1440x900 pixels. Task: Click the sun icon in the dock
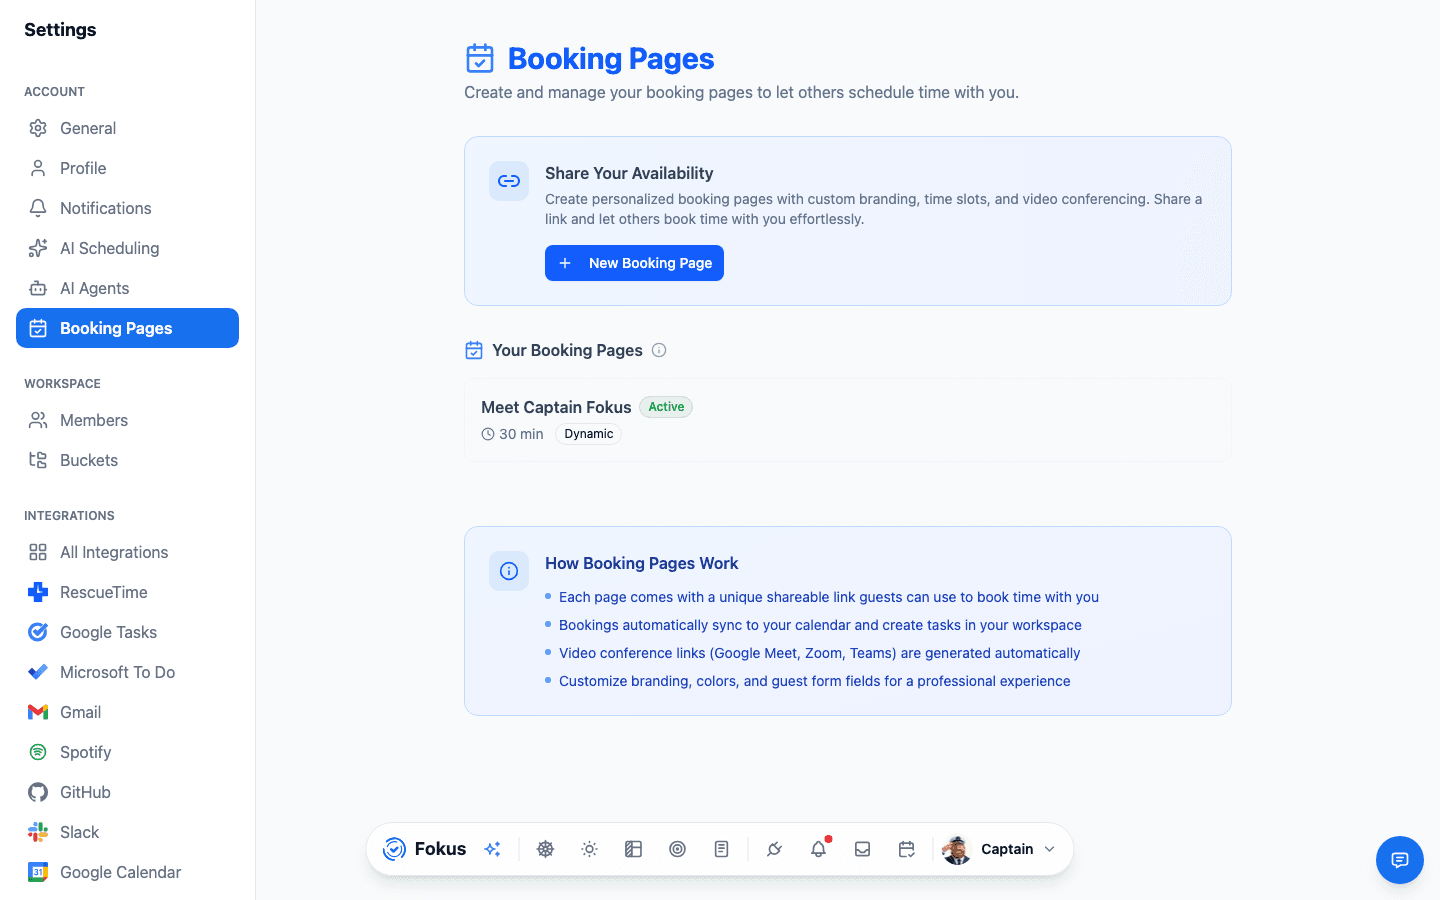point(589,849)
